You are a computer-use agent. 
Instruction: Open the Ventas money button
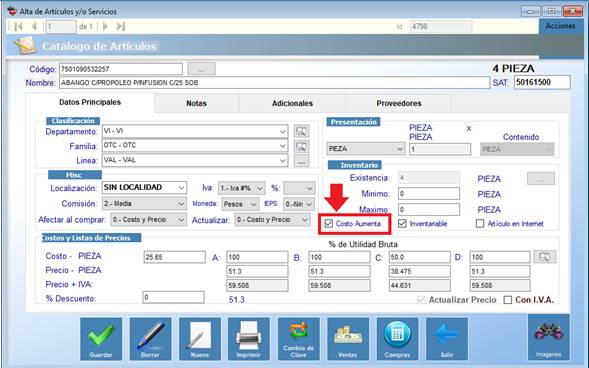click(348, 339)
